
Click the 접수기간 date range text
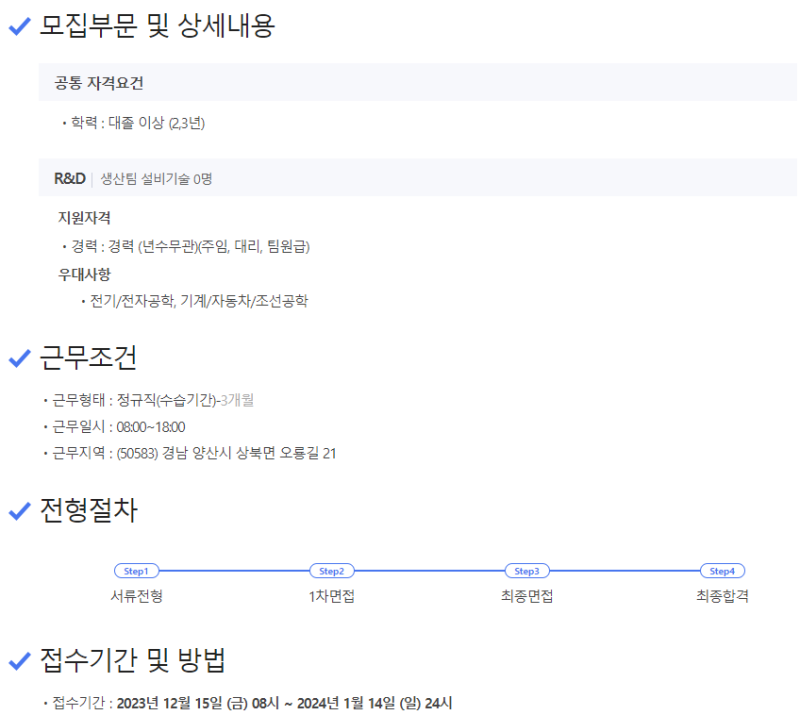pyautogui.click(x=284, y=703)
